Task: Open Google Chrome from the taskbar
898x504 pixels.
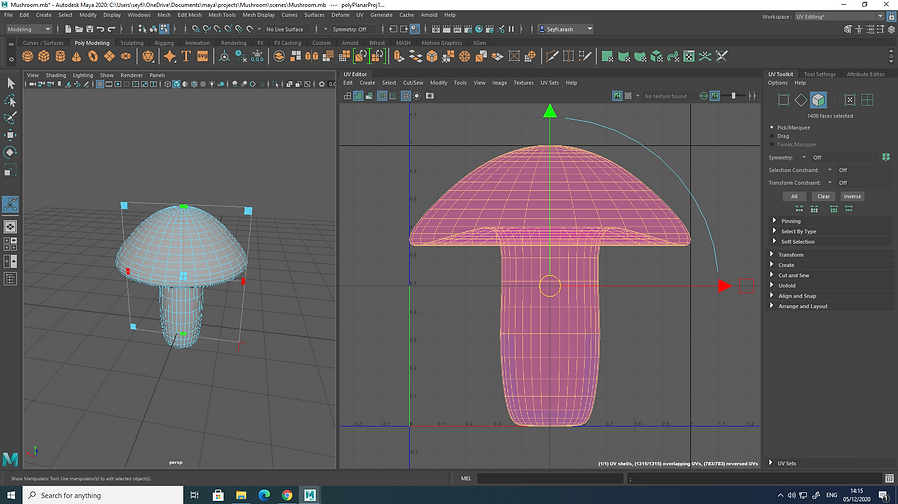Action: pyautogui.click(x=287, y=495)
